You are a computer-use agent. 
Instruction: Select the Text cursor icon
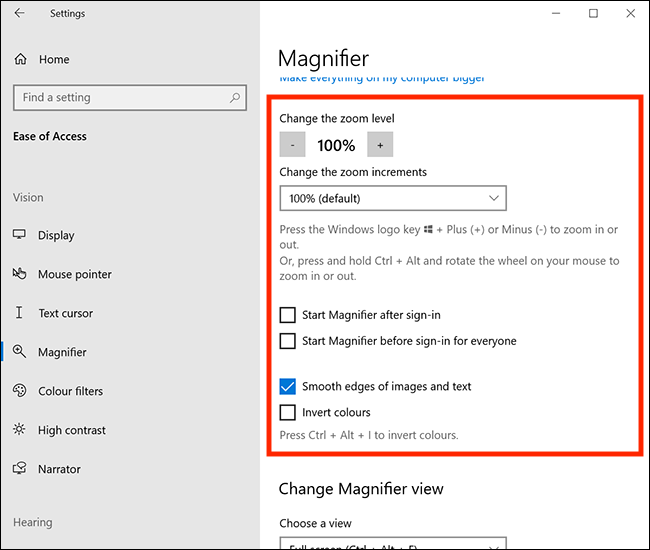pos(19,313)
